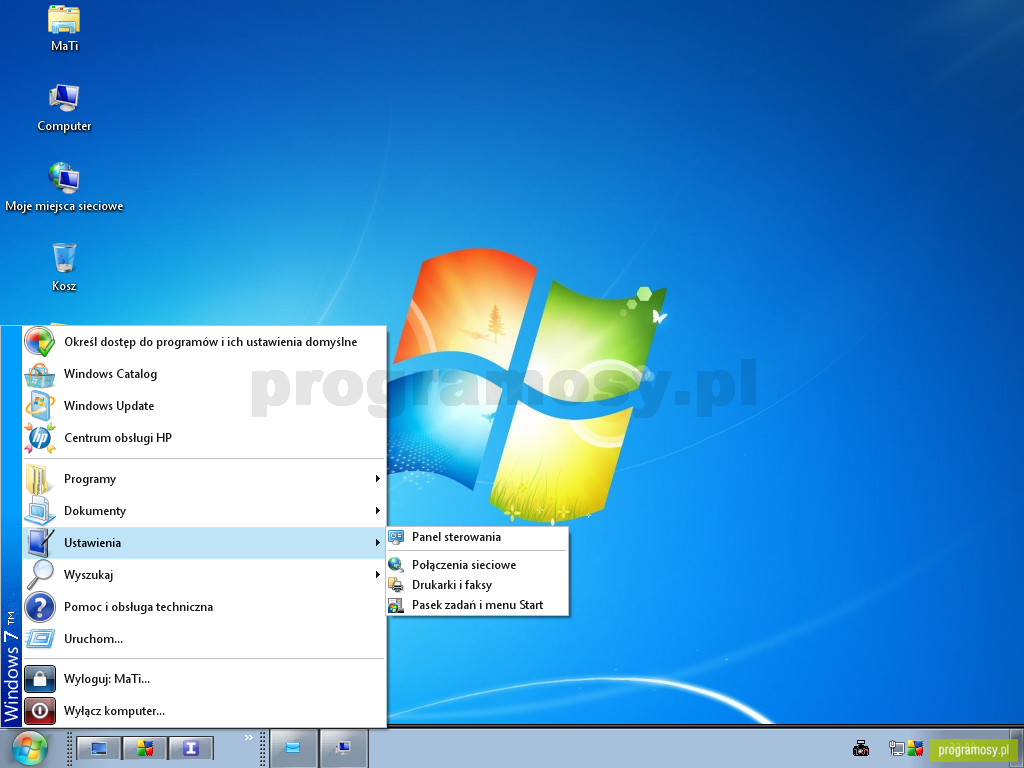Click the camera icon in system tray
The width and height of the screenshot is (1024, 768).
861,748
